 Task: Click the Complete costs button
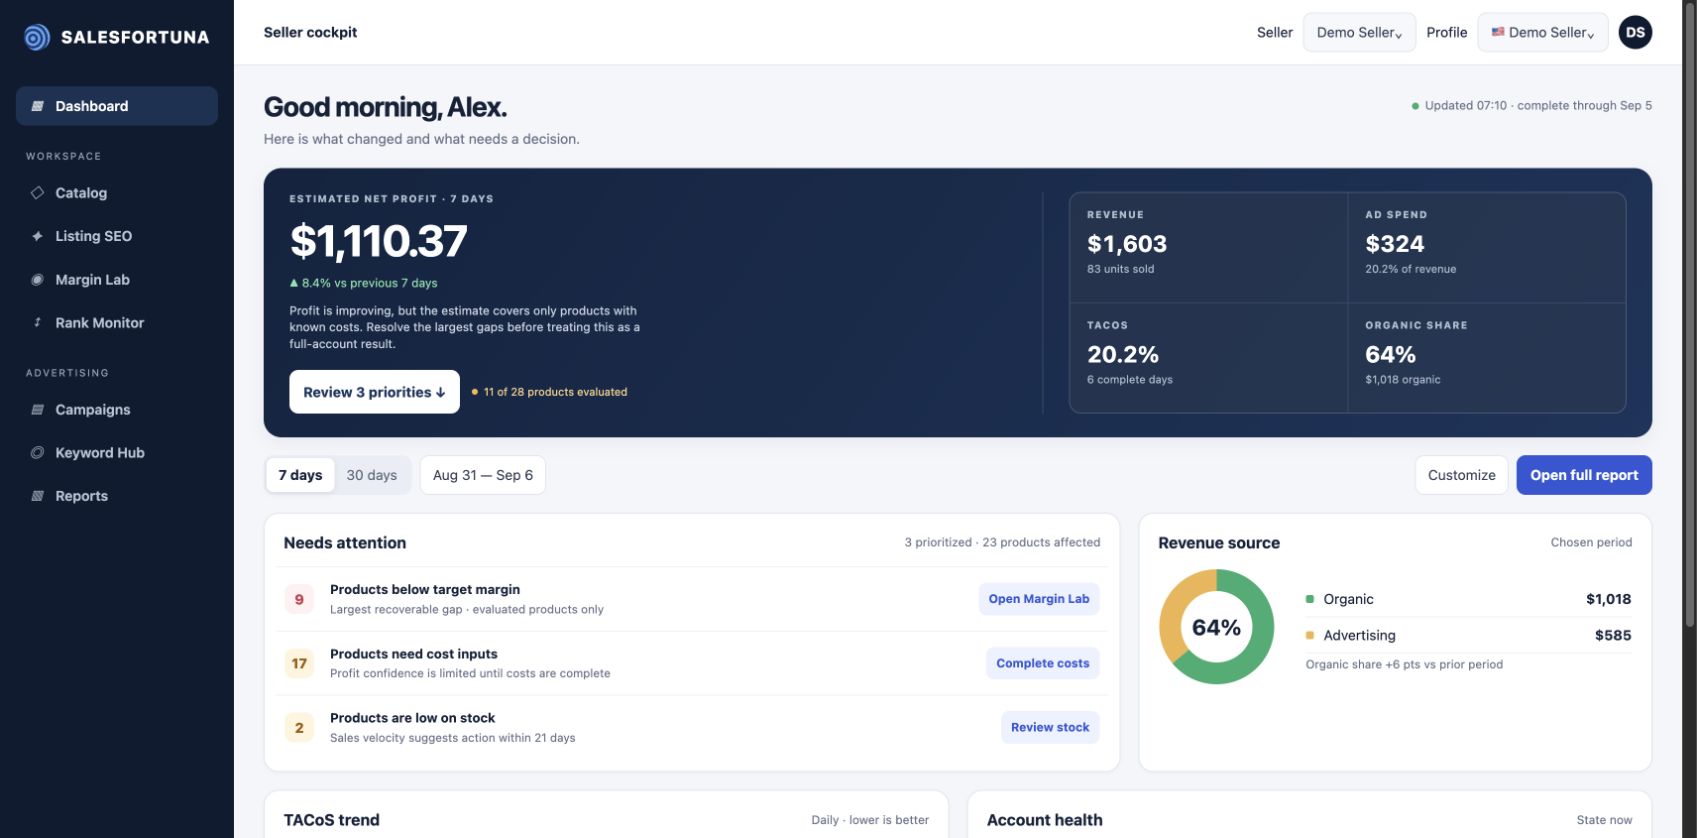tap(1043, 663)
